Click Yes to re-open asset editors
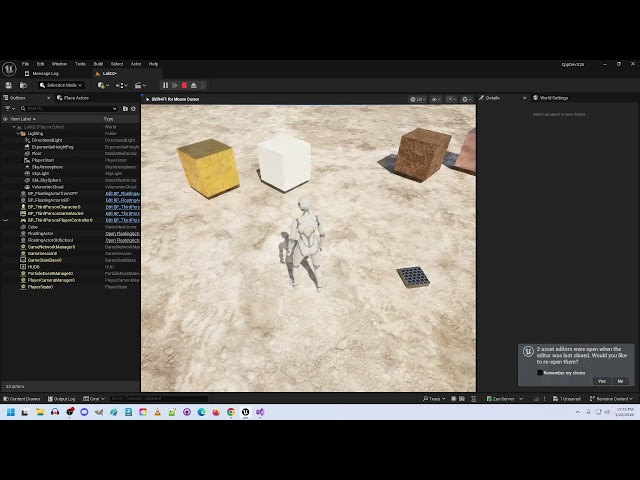Screen dimensions: 640x480 (602, 381)
